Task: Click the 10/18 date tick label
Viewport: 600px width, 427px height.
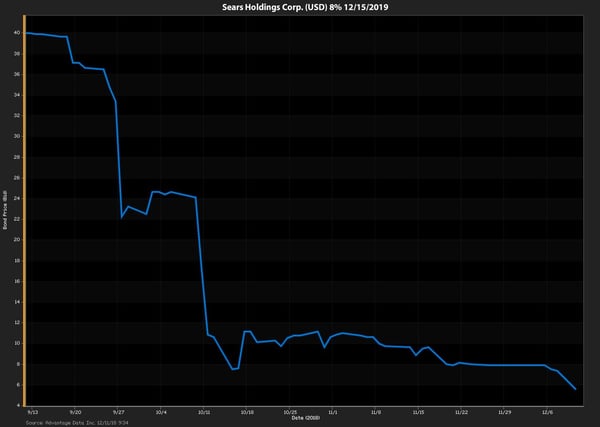Action: [x=247, y=412]
